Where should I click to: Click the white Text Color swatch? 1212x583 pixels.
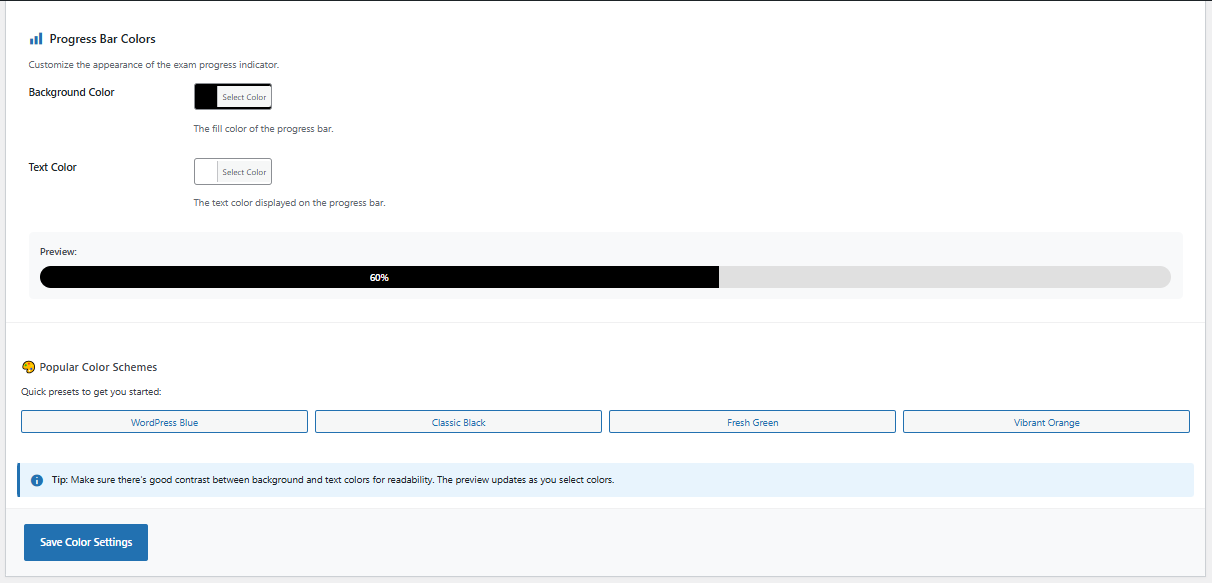(206, 172)
